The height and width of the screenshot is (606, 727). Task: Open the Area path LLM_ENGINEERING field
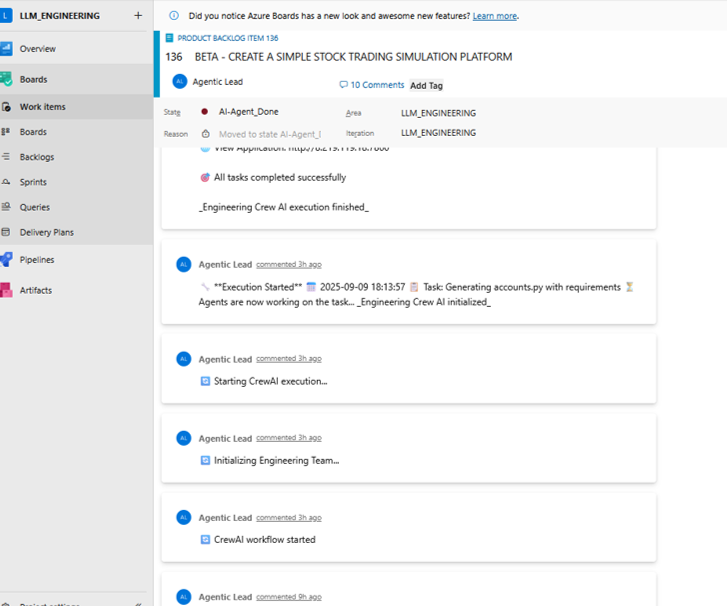[438, 113]
